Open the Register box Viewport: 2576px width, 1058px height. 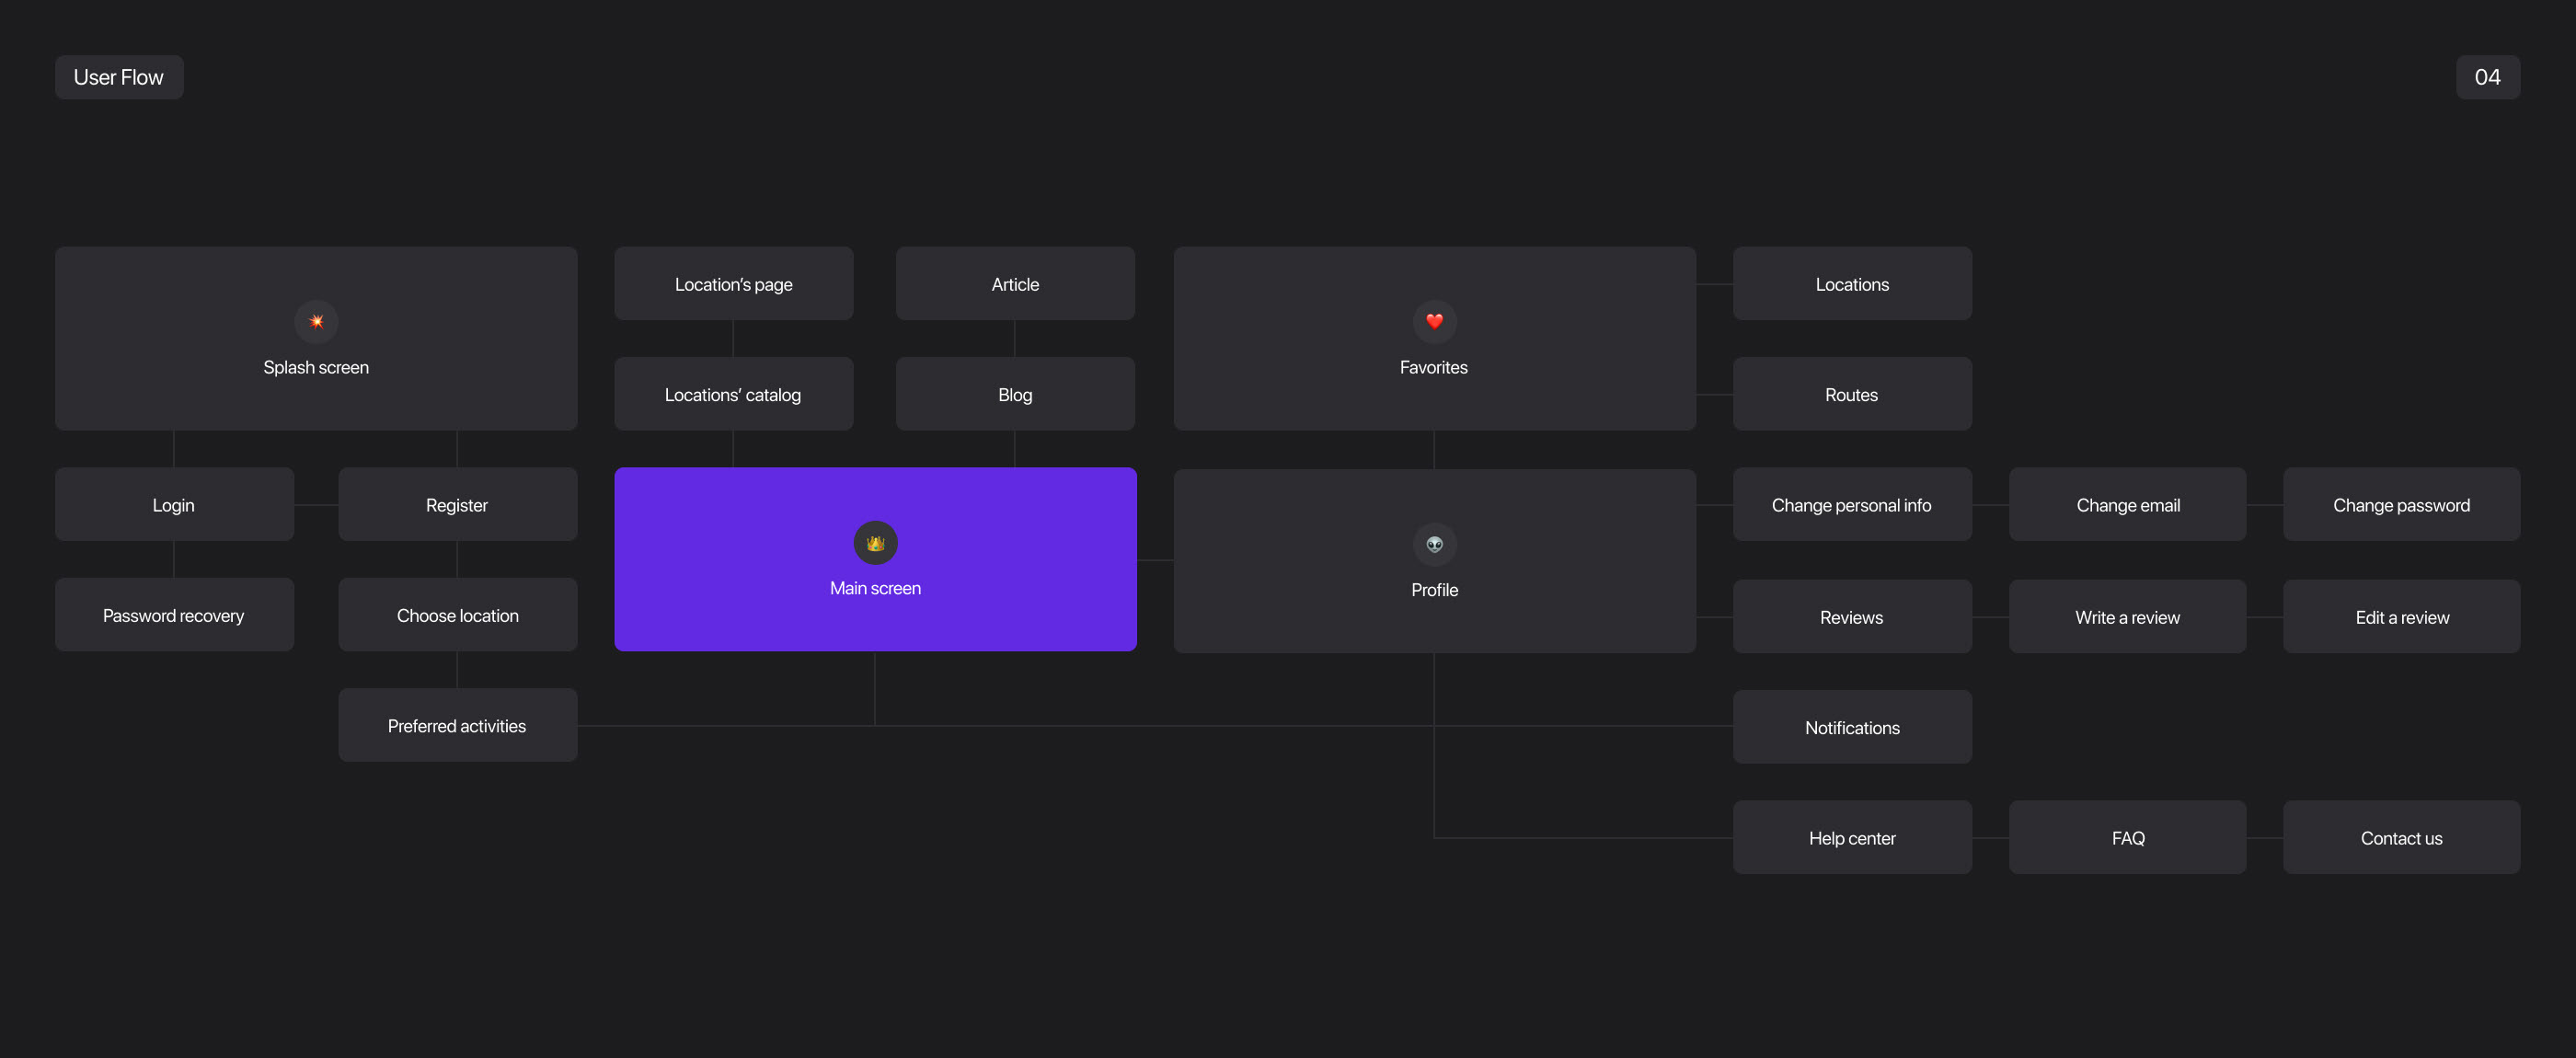(x=457, y=505)
